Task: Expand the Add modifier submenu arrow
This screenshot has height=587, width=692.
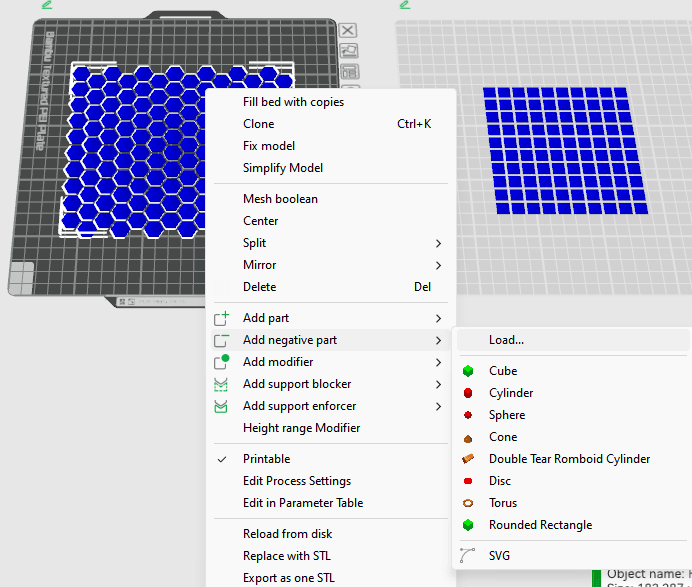Action: [438, 362]
